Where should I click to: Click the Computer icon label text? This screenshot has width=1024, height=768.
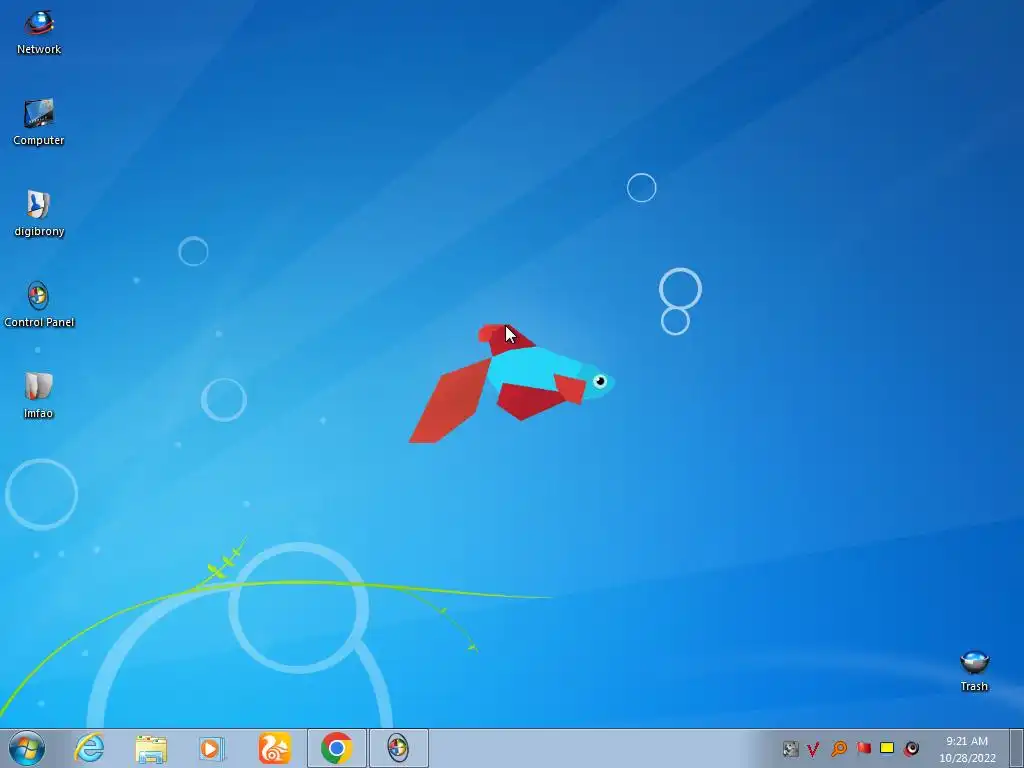39,140
